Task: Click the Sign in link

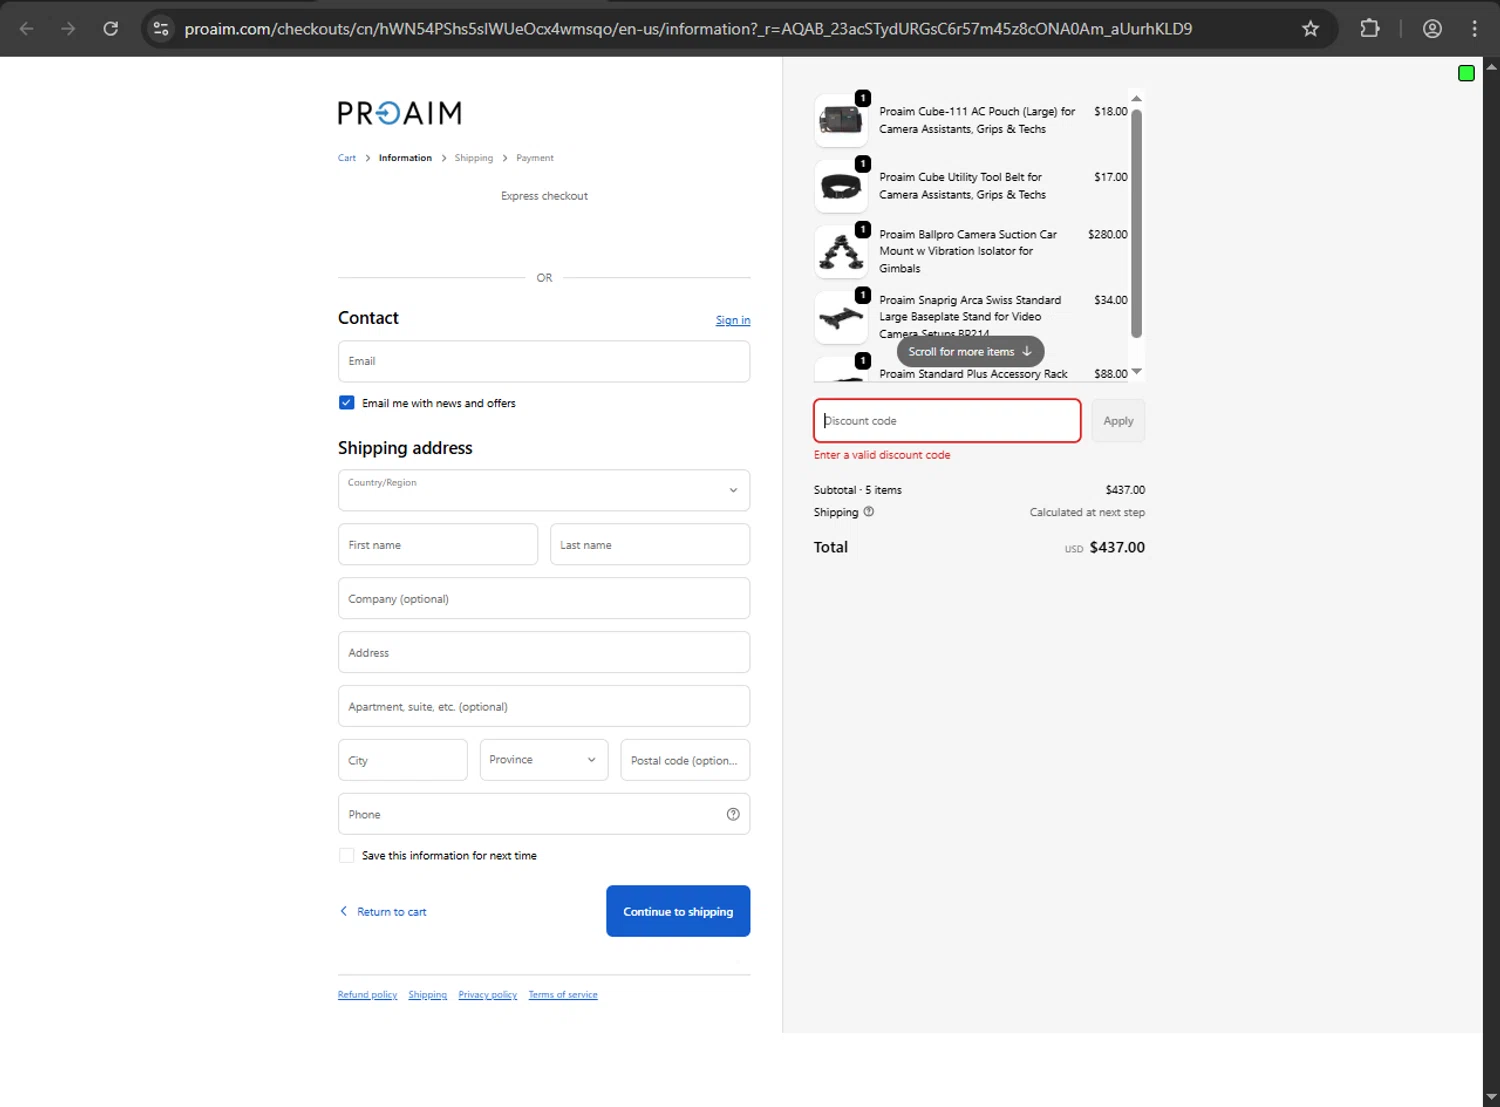Action: click(x=733, y=320)
